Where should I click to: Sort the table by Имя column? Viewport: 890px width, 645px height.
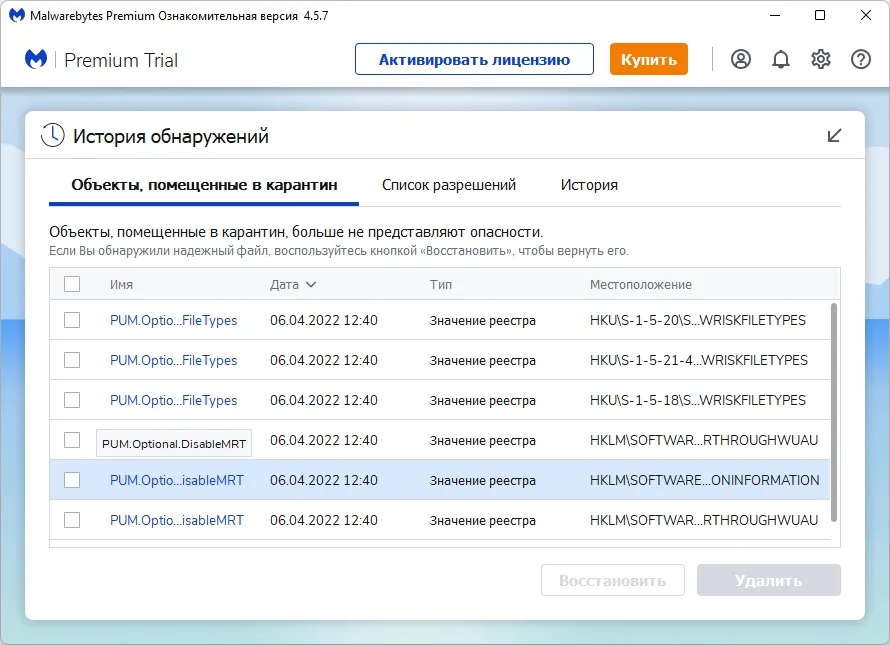pos(121,284)
